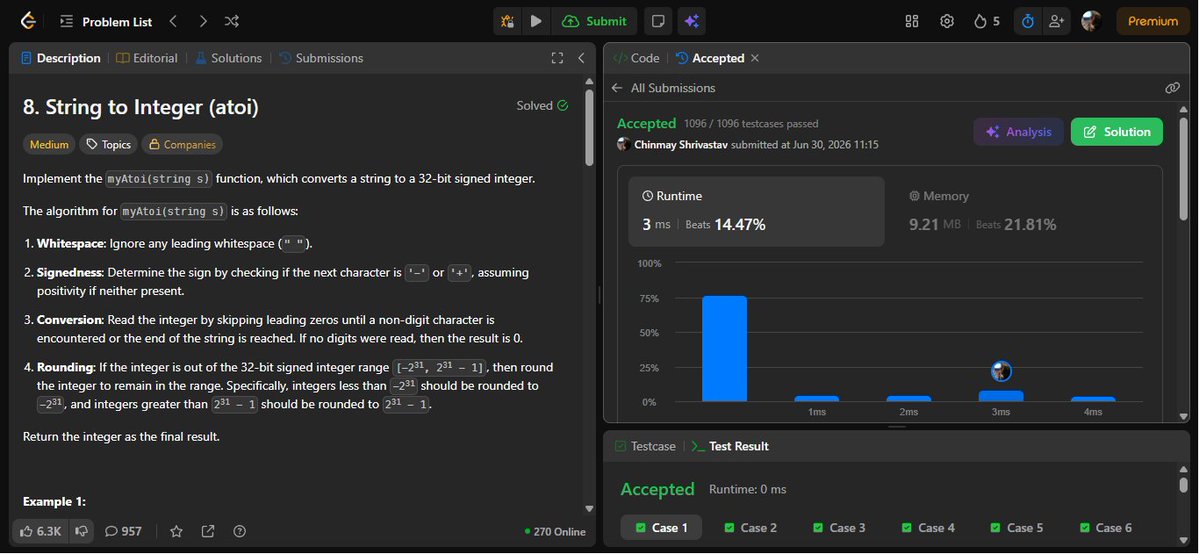Image resolution: width=1199 pixels, height=554 pixels.
Task: Select Case 3
Action: click(839, 527)
